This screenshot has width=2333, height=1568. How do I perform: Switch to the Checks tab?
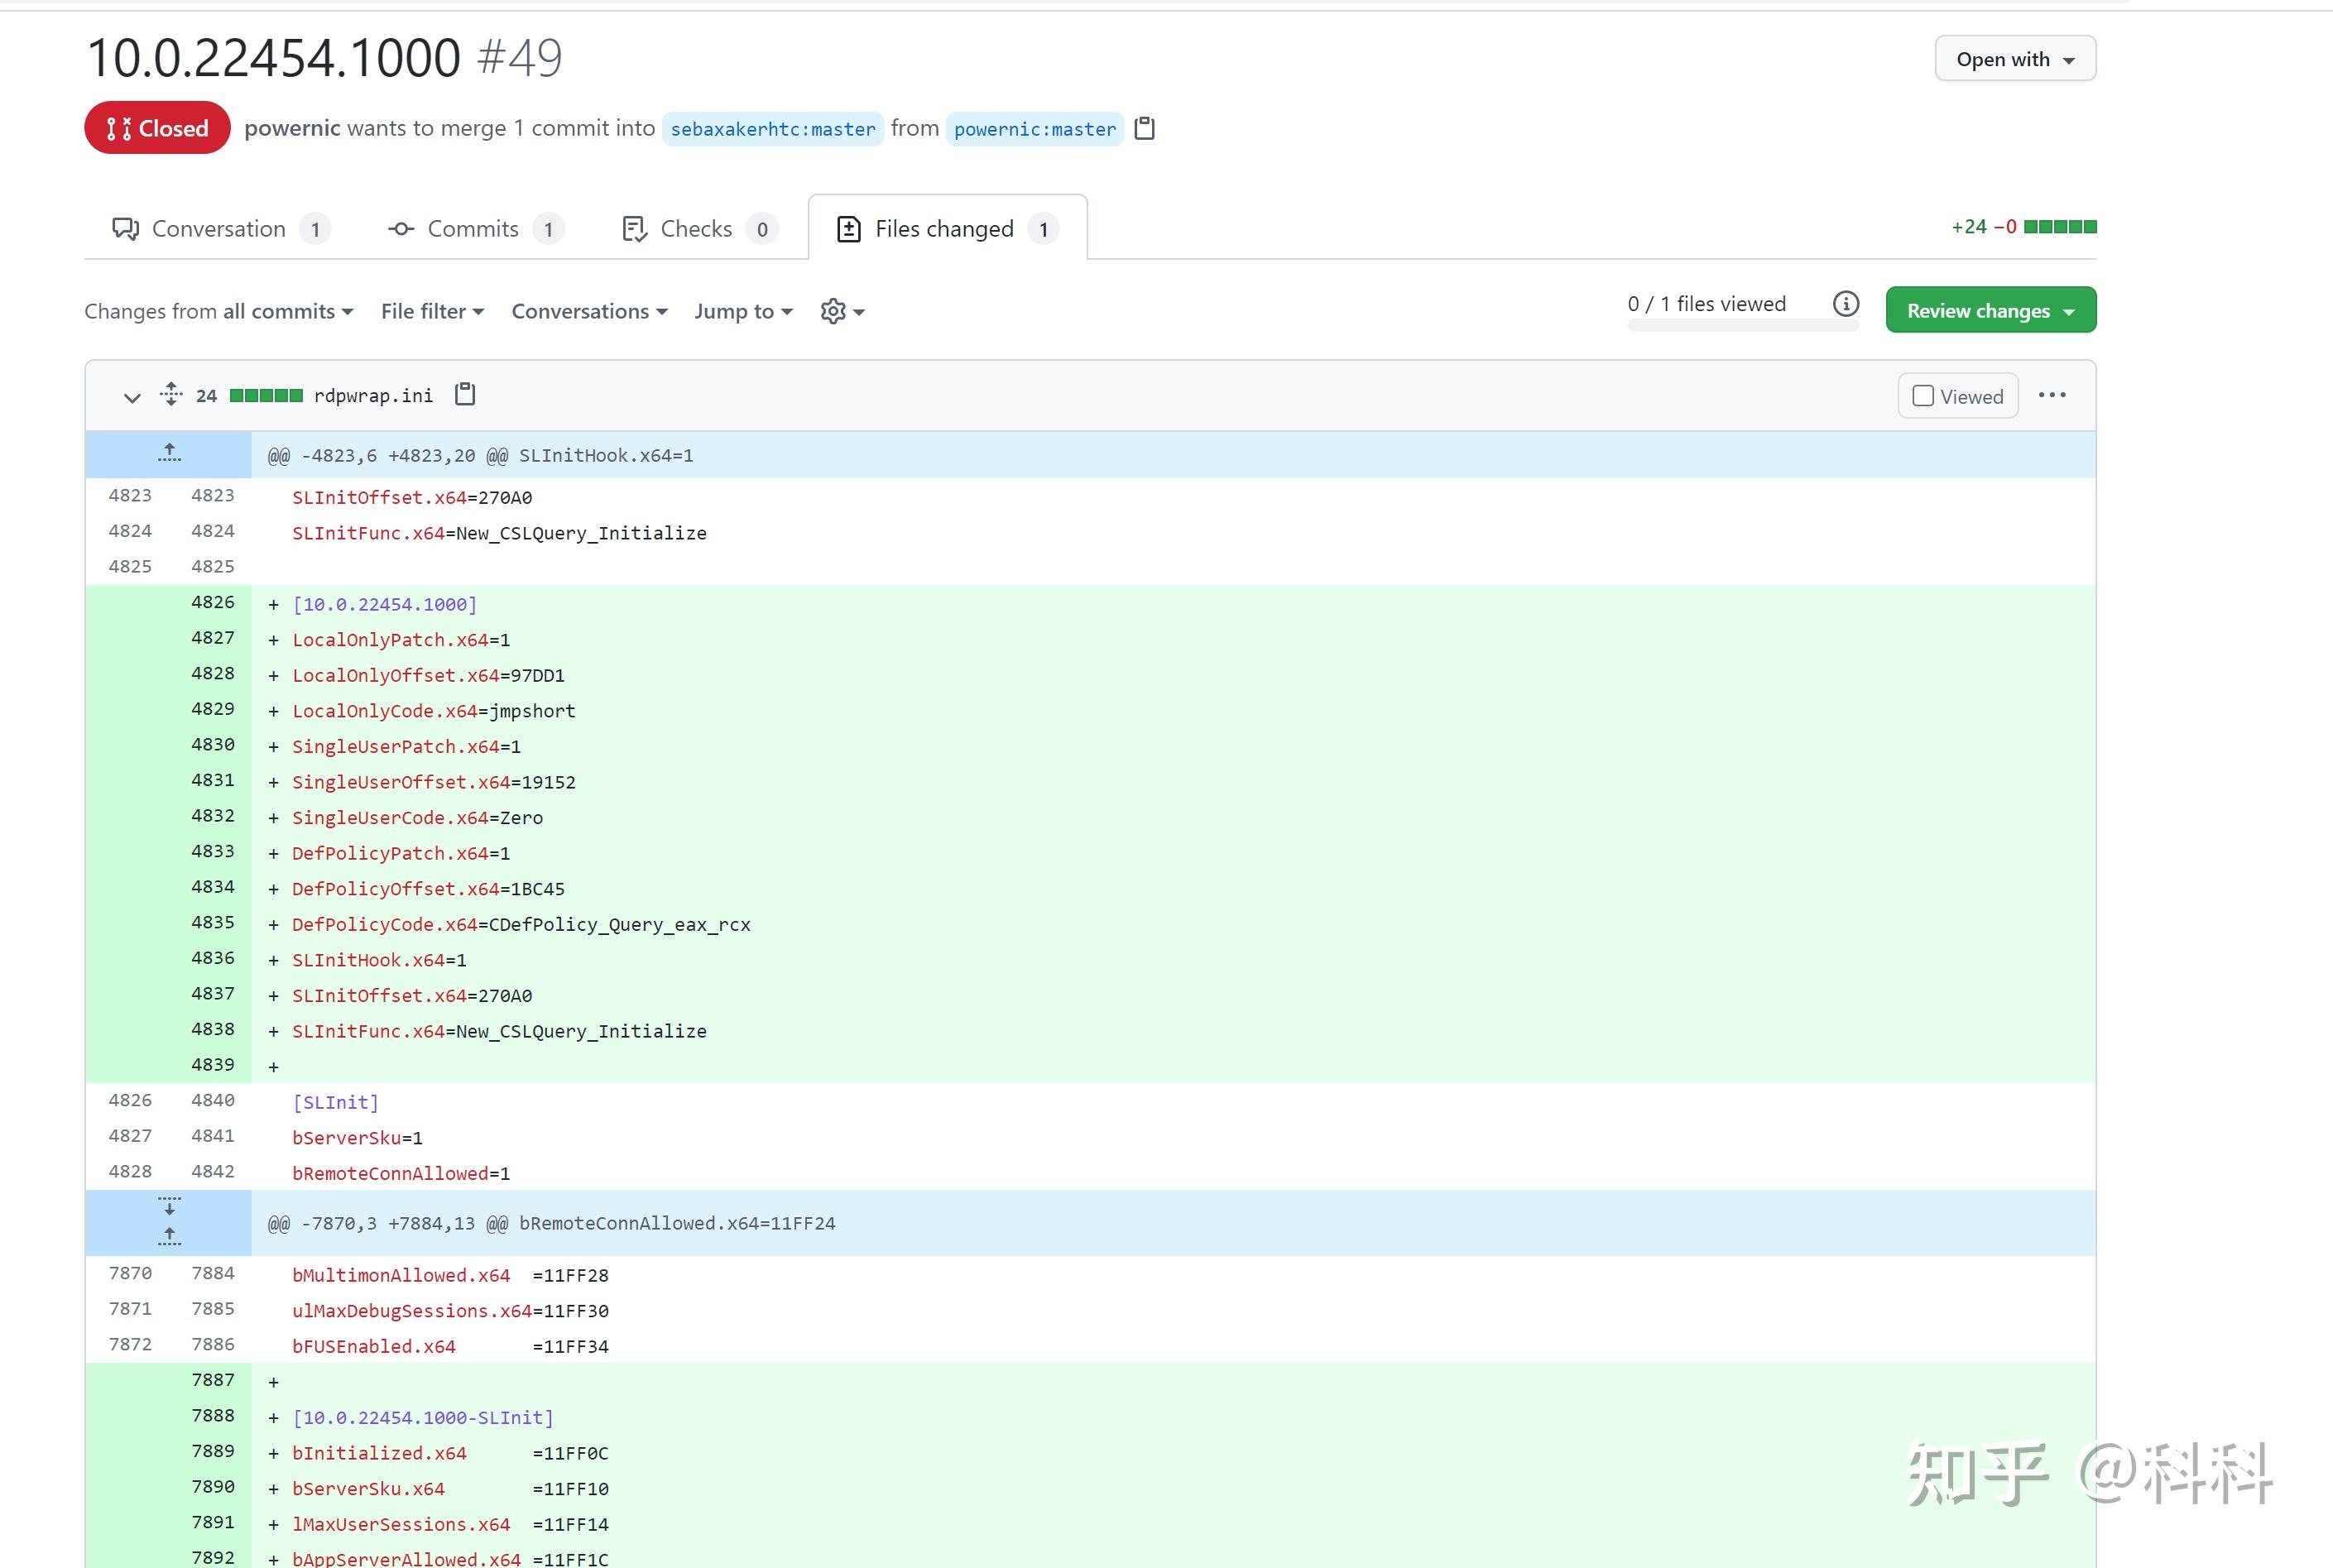pyautogui.click(x=699, y=229)
